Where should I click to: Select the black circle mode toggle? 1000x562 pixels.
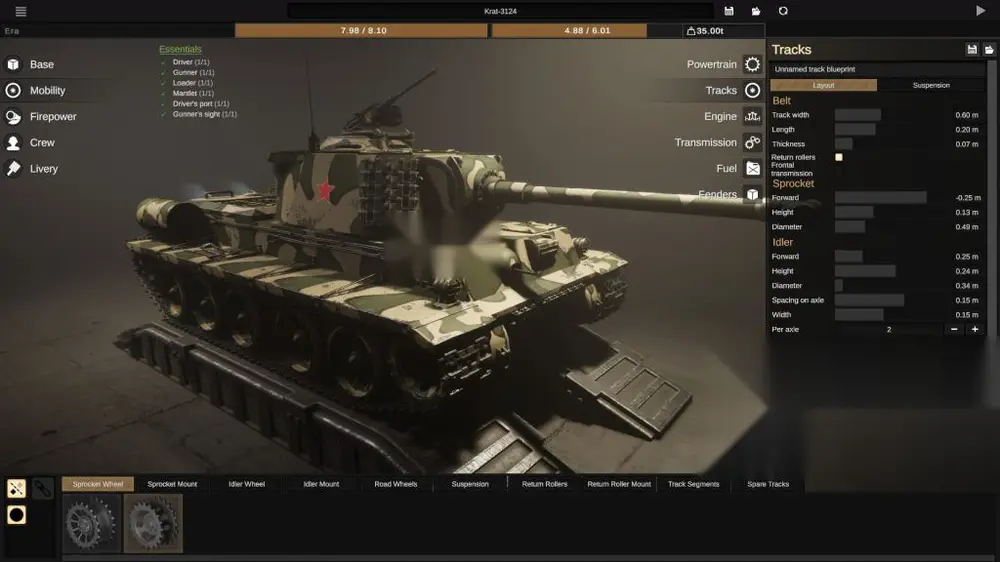16,515
